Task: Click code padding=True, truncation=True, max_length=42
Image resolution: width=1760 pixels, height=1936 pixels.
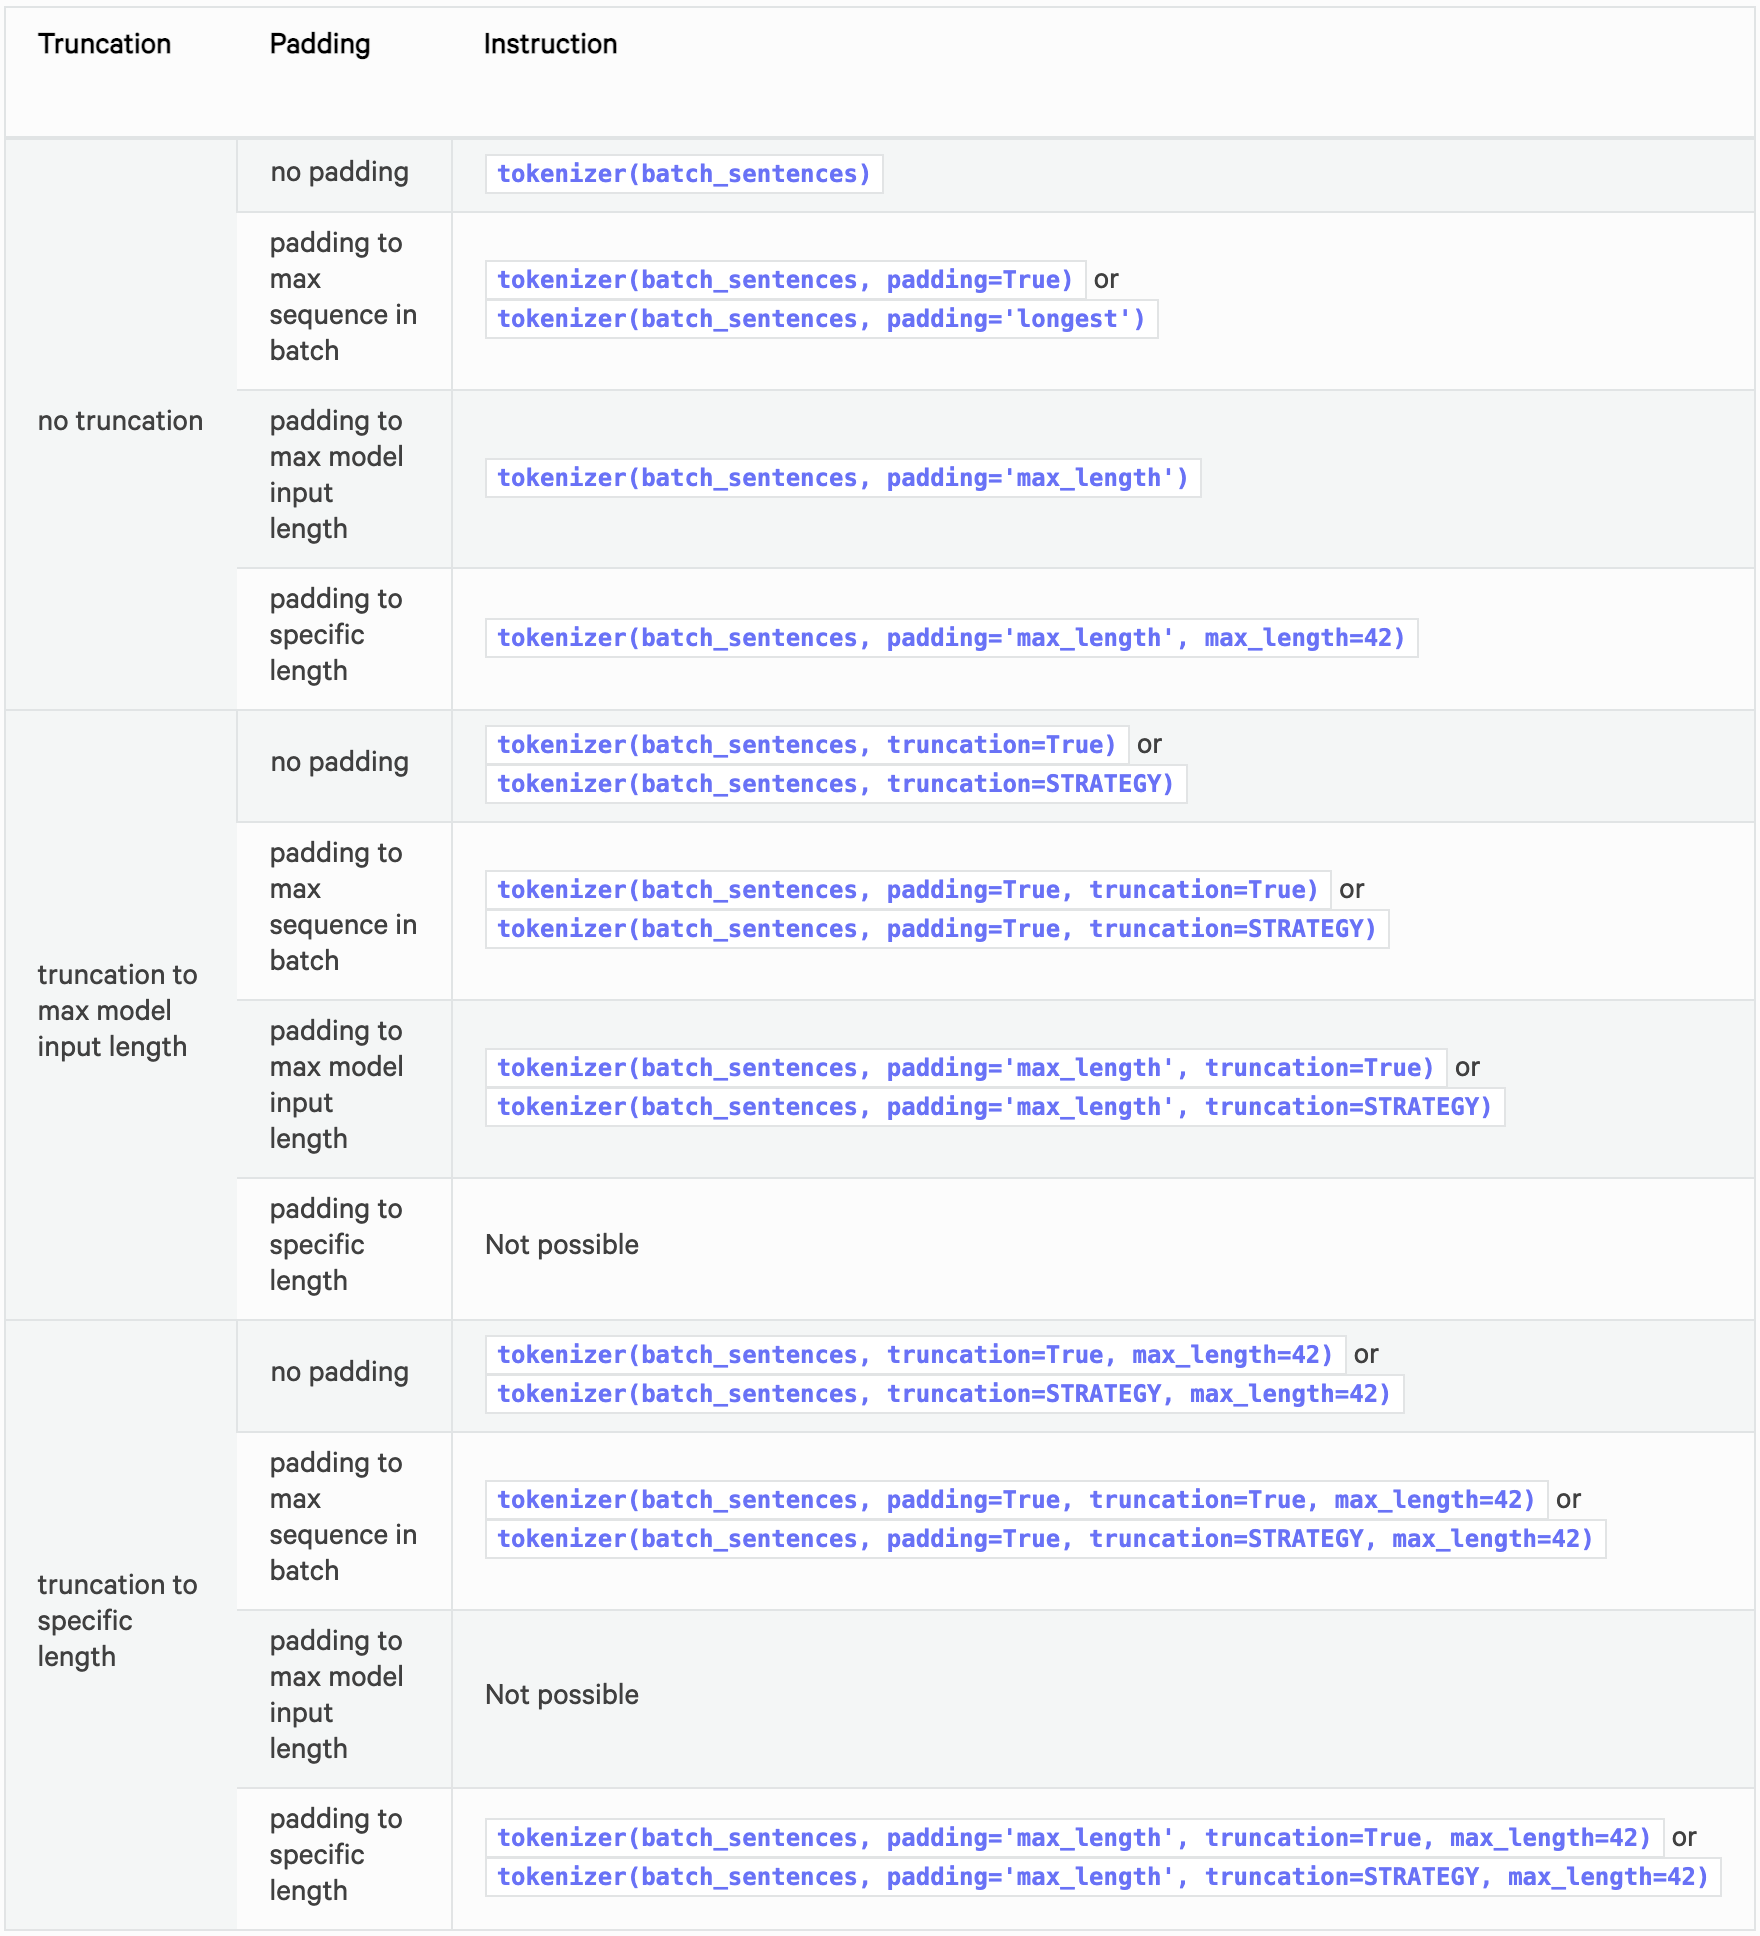Action: pyautogui.click(x=1016, y=1500)
